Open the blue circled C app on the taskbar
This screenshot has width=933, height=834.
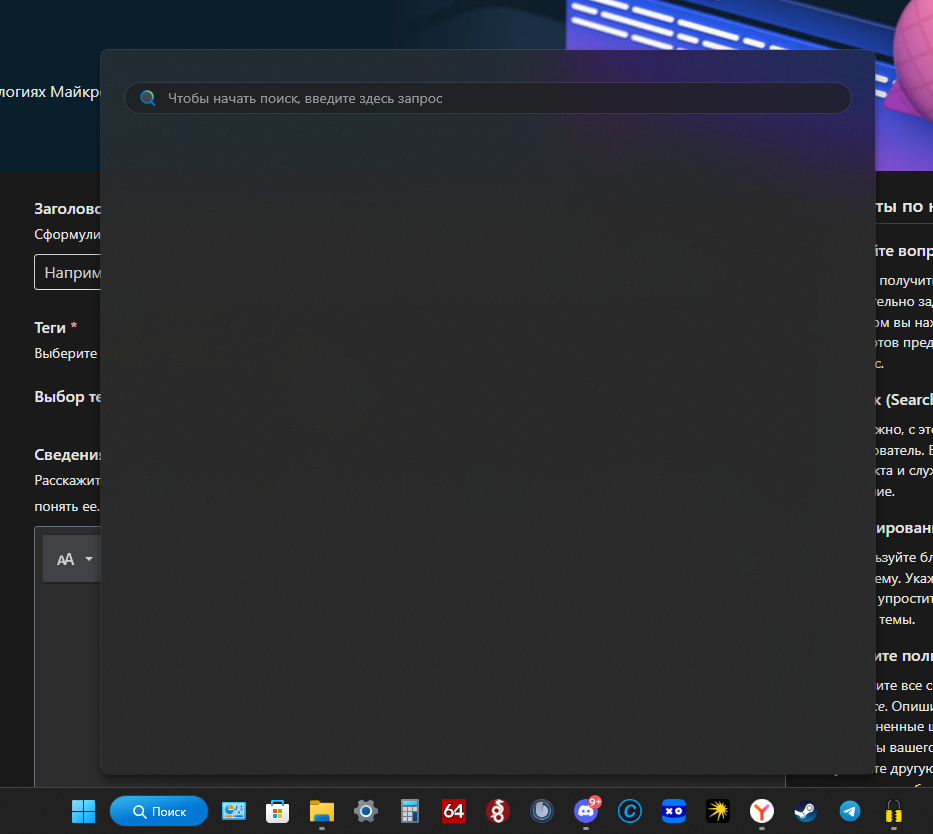pyautogui.click(x=630, y=811)
